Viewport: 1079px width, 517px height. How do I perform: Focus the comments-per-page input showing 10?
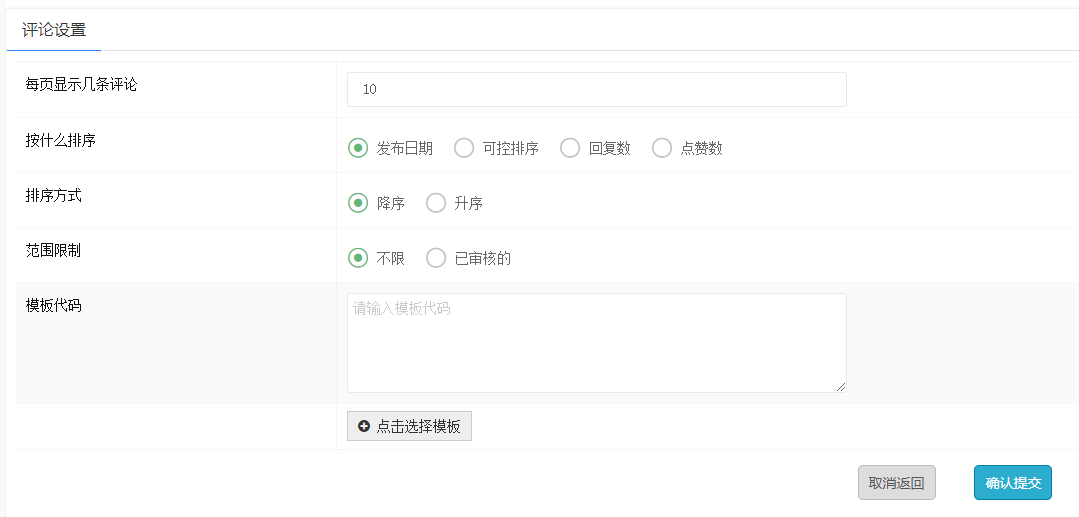(x=596, y=89)
